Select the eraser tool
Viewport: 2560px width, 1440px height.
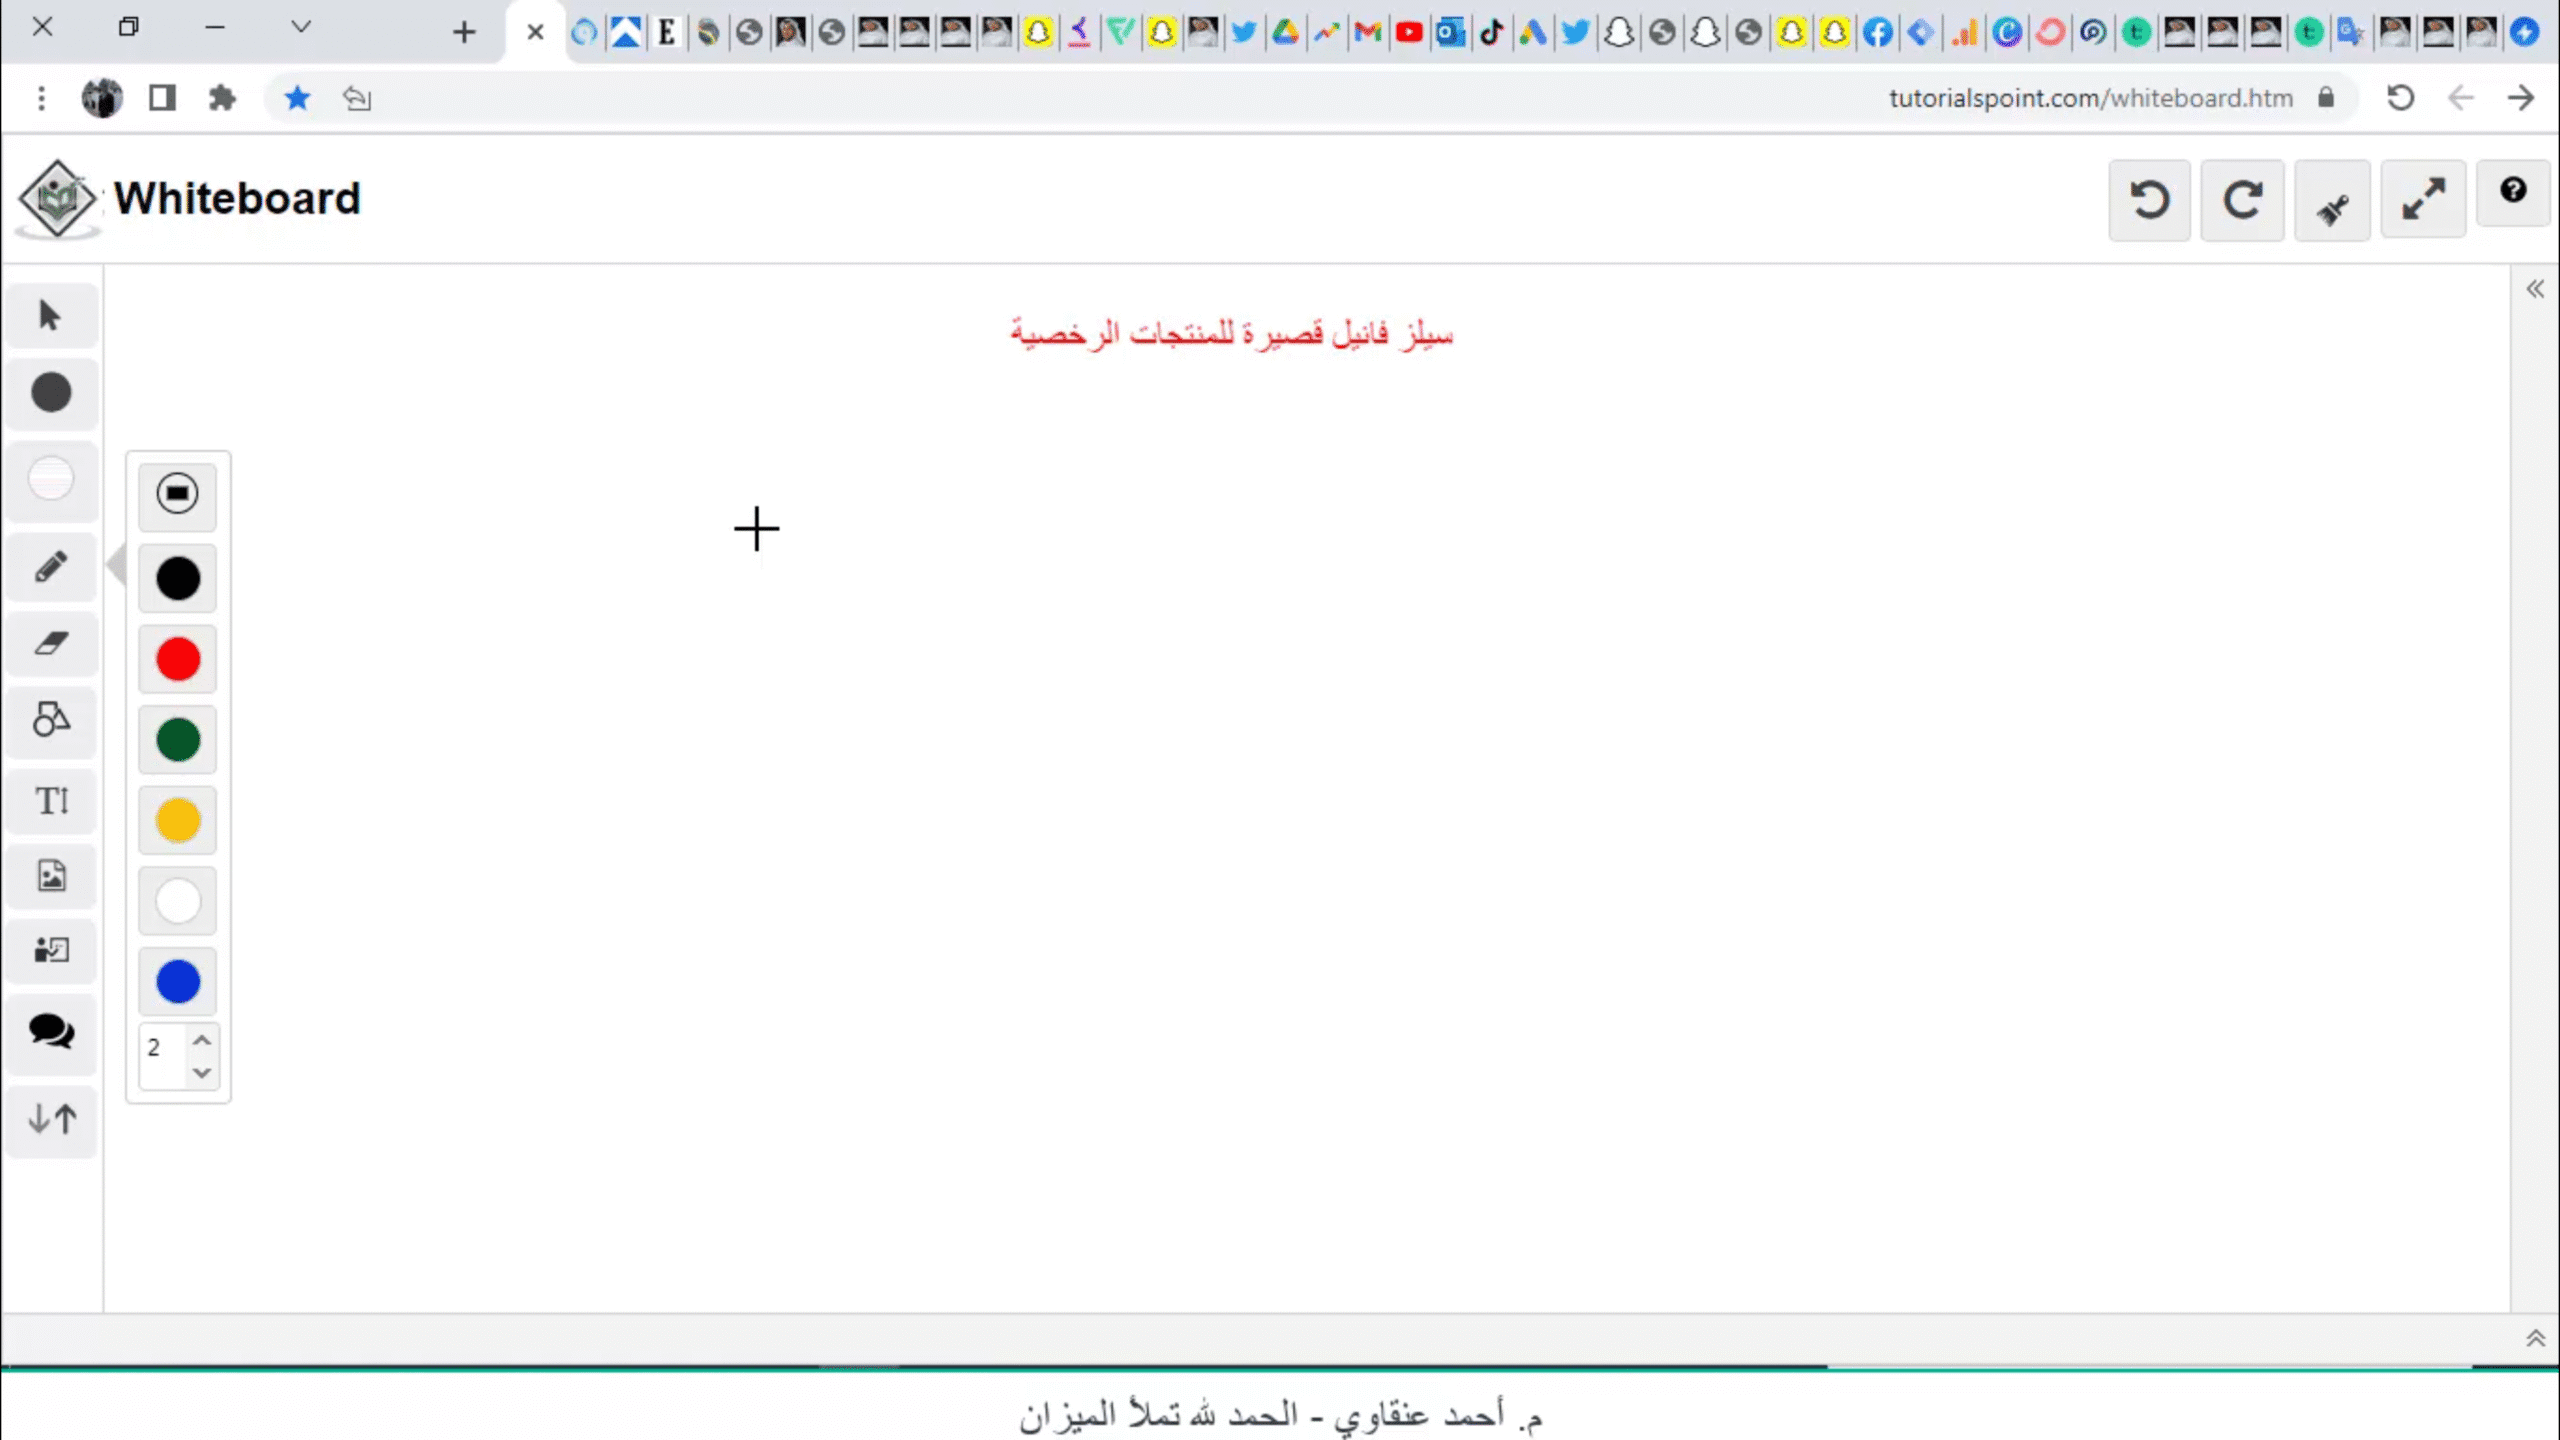(x=50, y=643)
